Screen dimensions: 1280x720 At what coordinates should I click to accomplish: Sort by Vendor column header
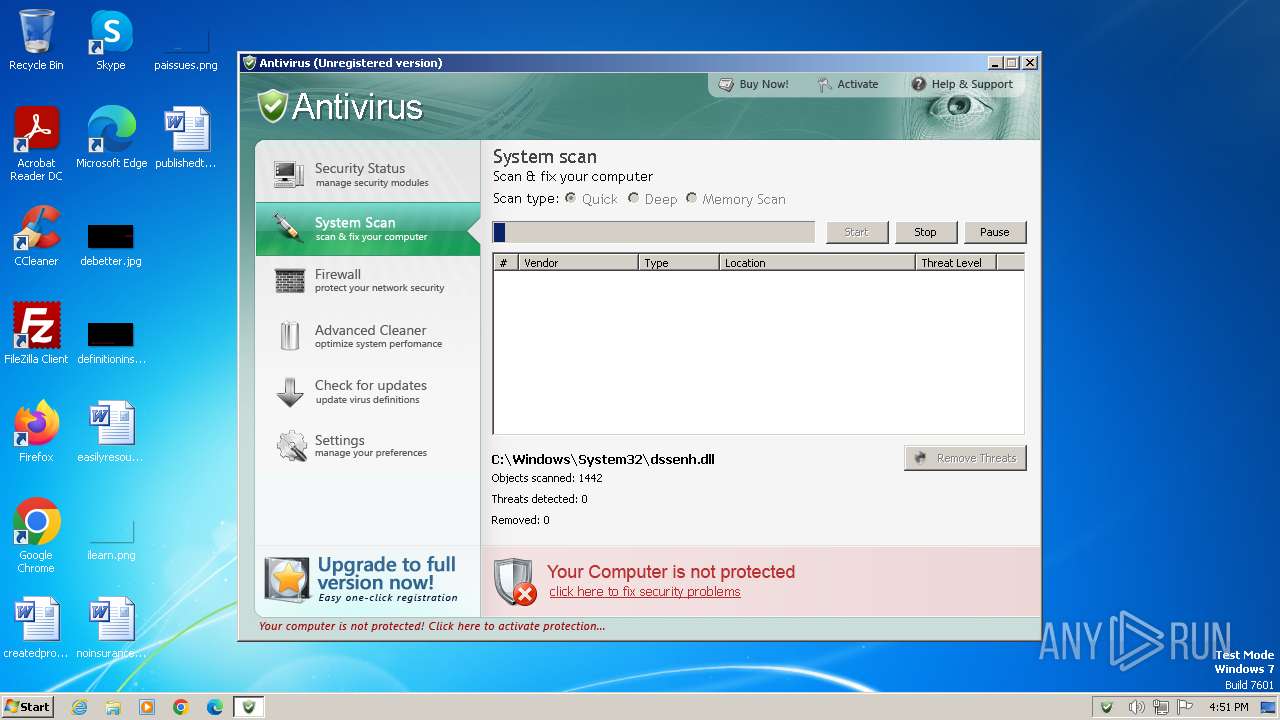click(578, 263)
